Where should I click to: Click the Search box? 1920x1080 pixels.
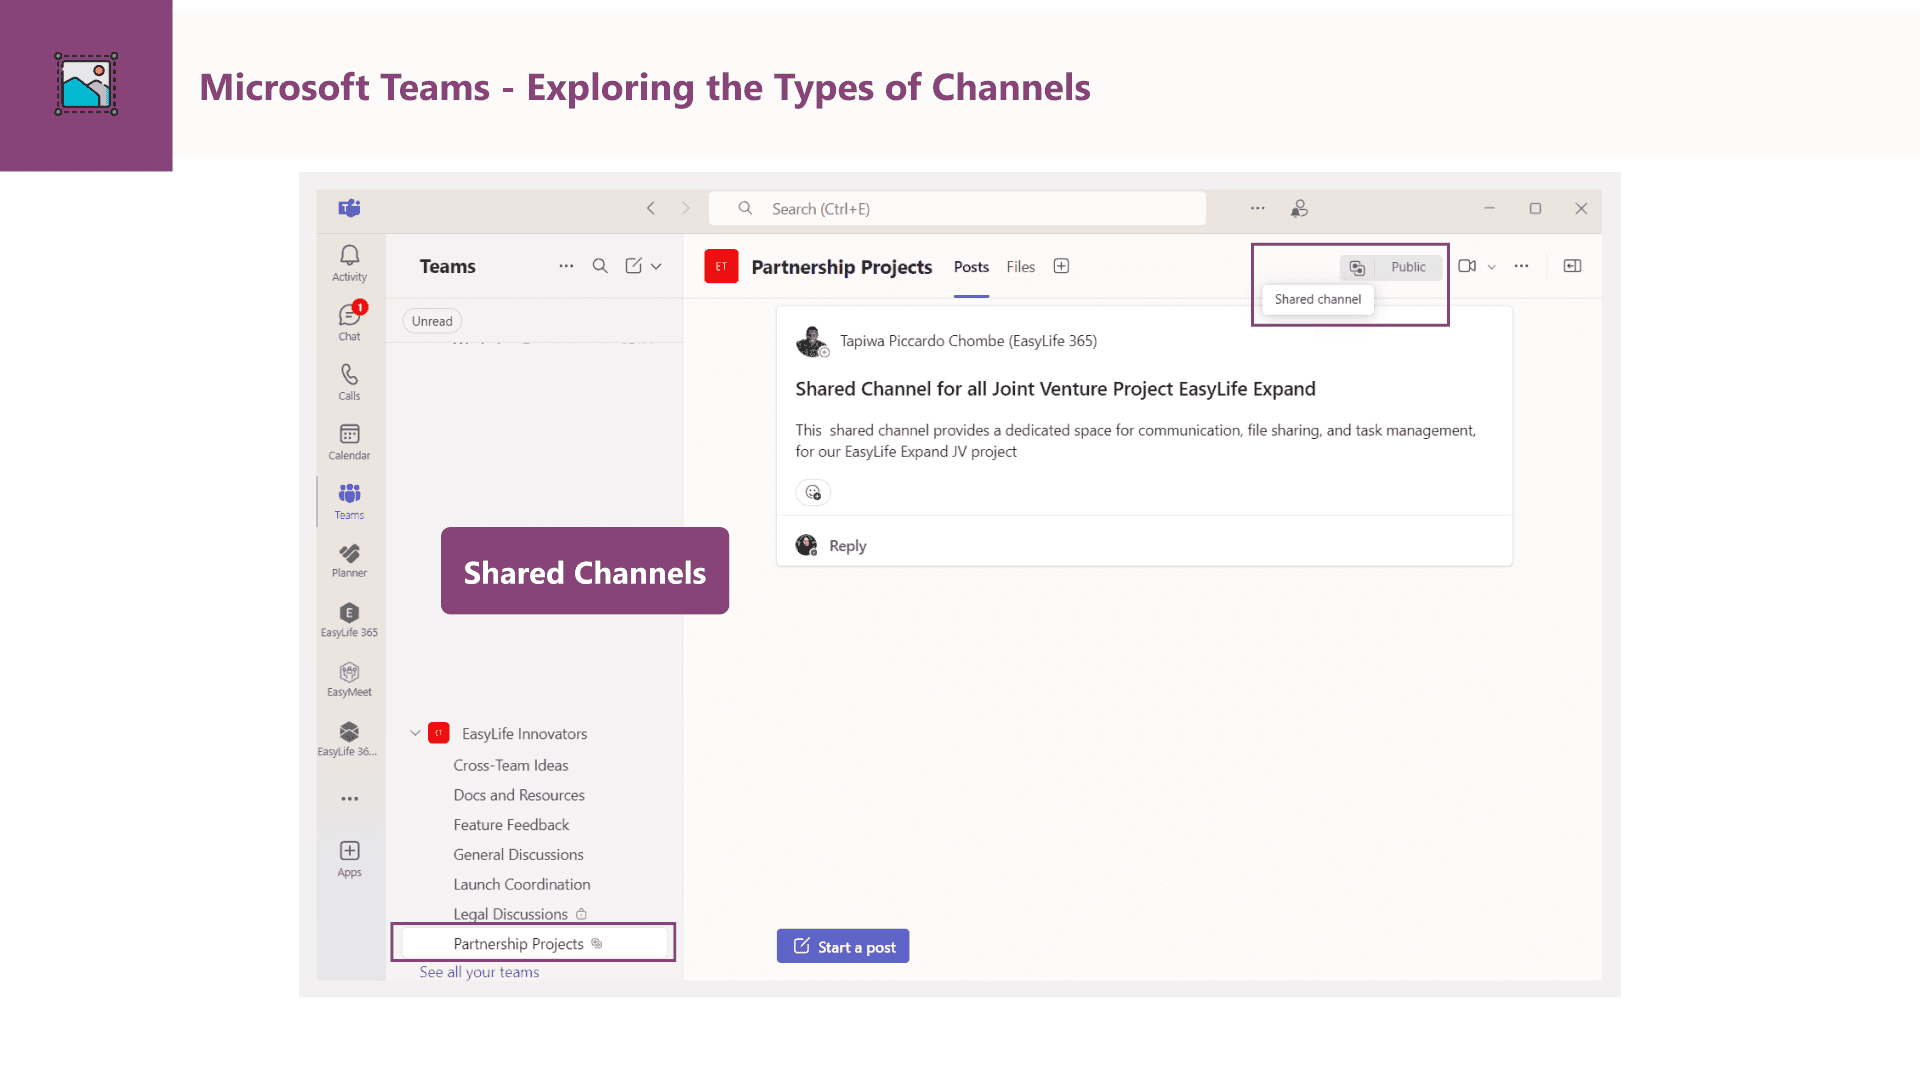(x=957, y=209)
